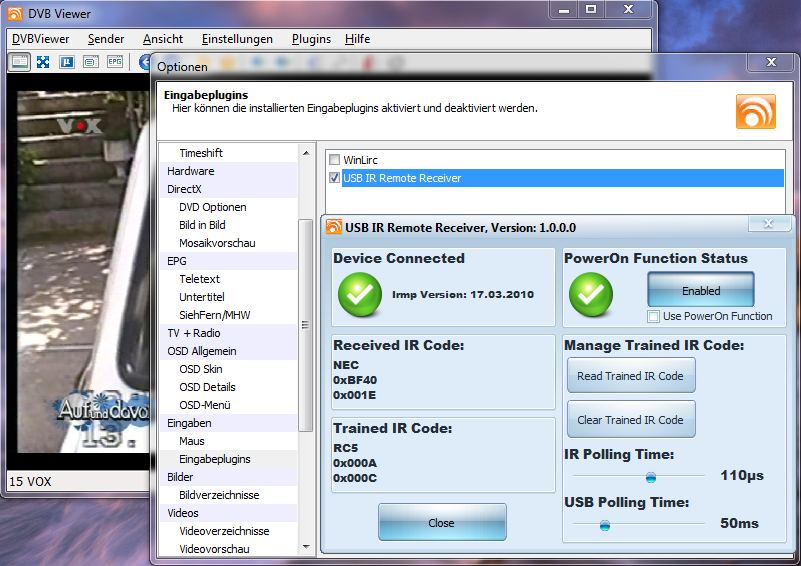
Task: Click the options tree scrollbar thumb
Action: (x=305, y=325)
